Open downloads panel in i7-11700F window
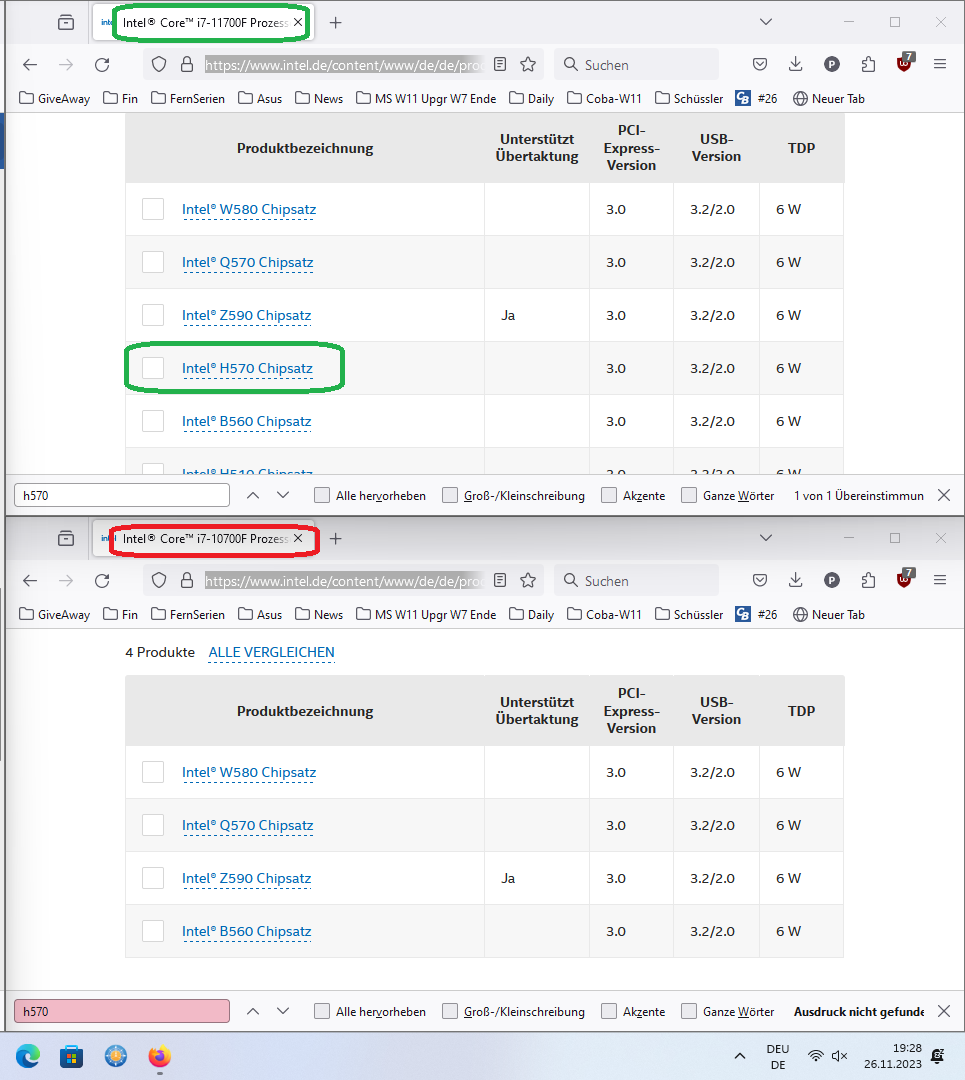The width and height of the screenshot is (965, 1080). 796,65
